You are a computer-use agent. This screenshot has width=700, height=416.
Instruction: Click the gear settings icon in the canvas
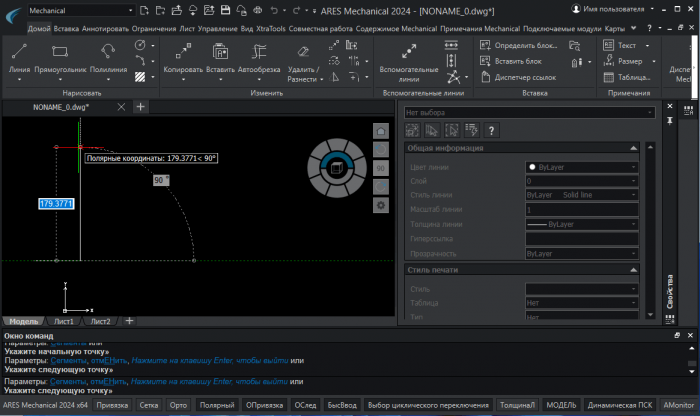pyautogui.click(x=380, y=204)
